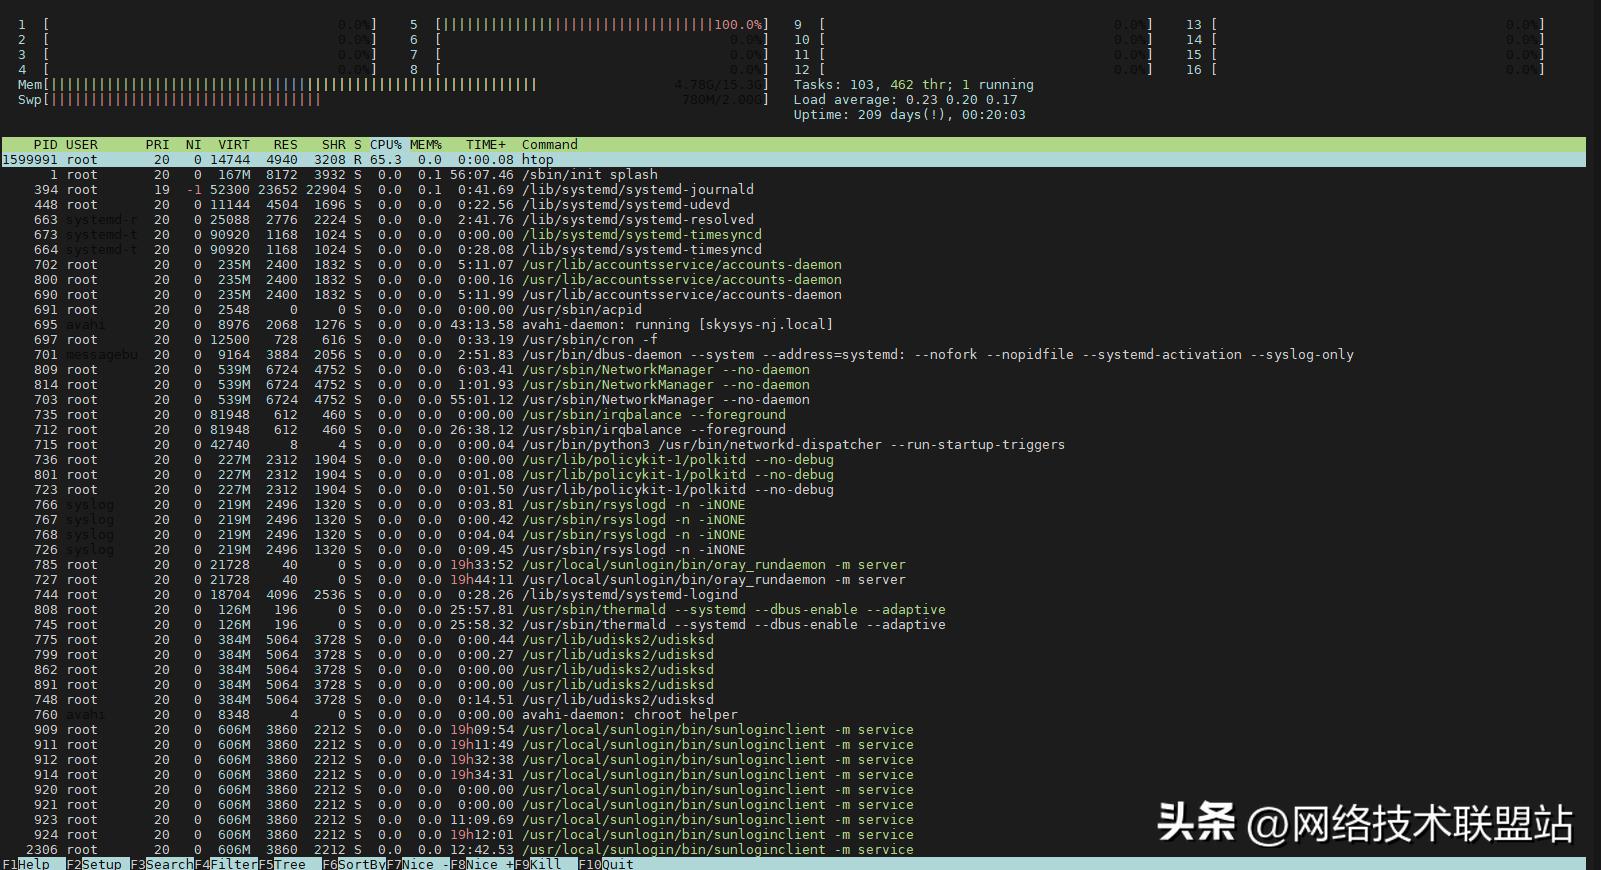
Task: Sort by the PID column header
Action: (x=45, y=145)
